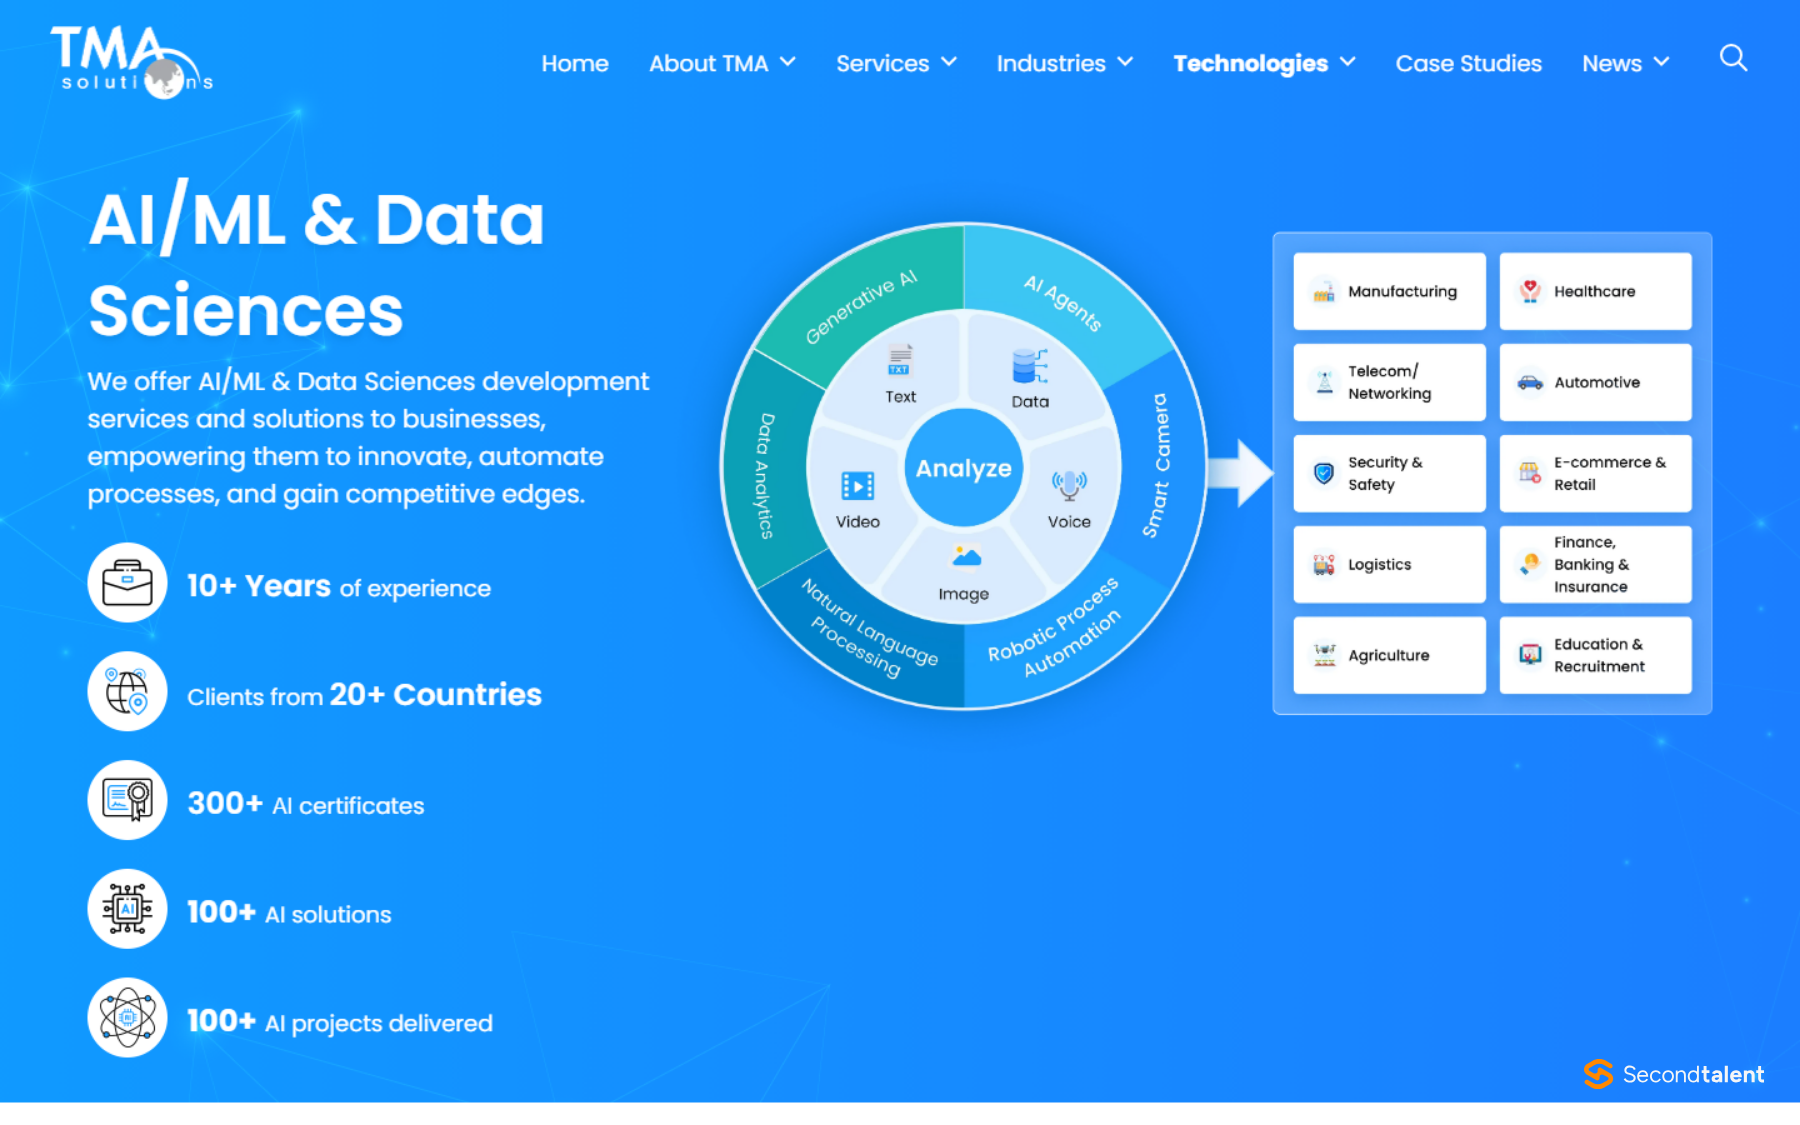
Task: Open the search magnifier icon
Action: (1733, 59)
